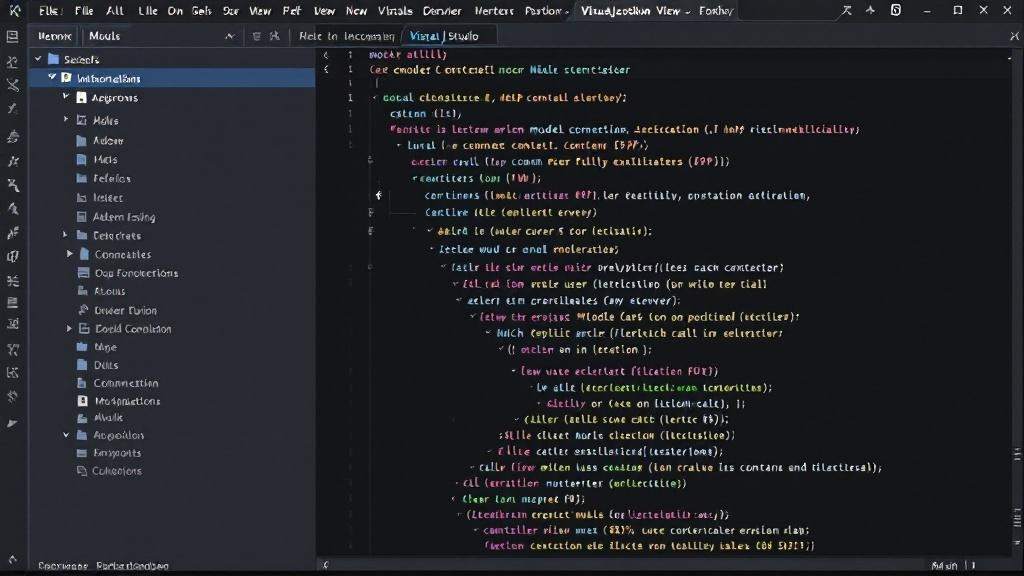This screenshot has height=576, width=1024.
Task: Collapse the 'Seteefs' root node
Action: click(x=39, y=59)
